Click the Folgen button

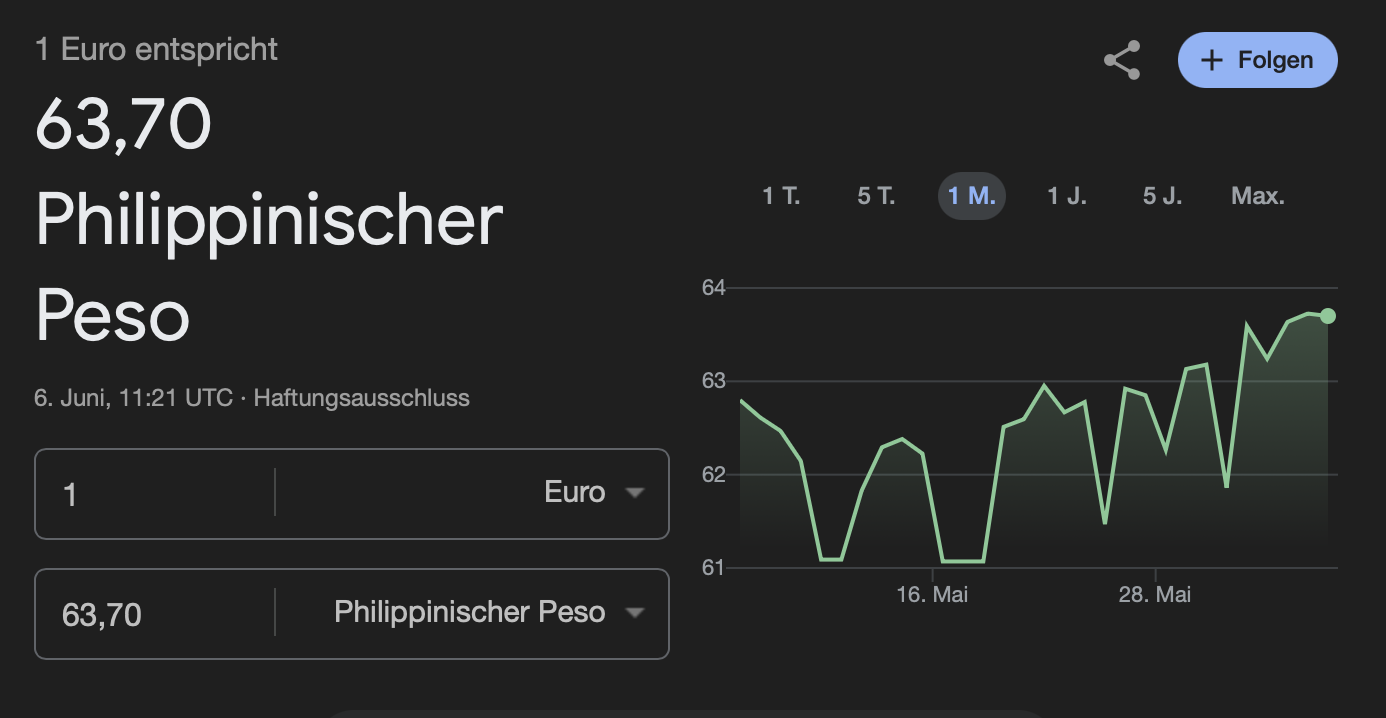(1257, 60)
